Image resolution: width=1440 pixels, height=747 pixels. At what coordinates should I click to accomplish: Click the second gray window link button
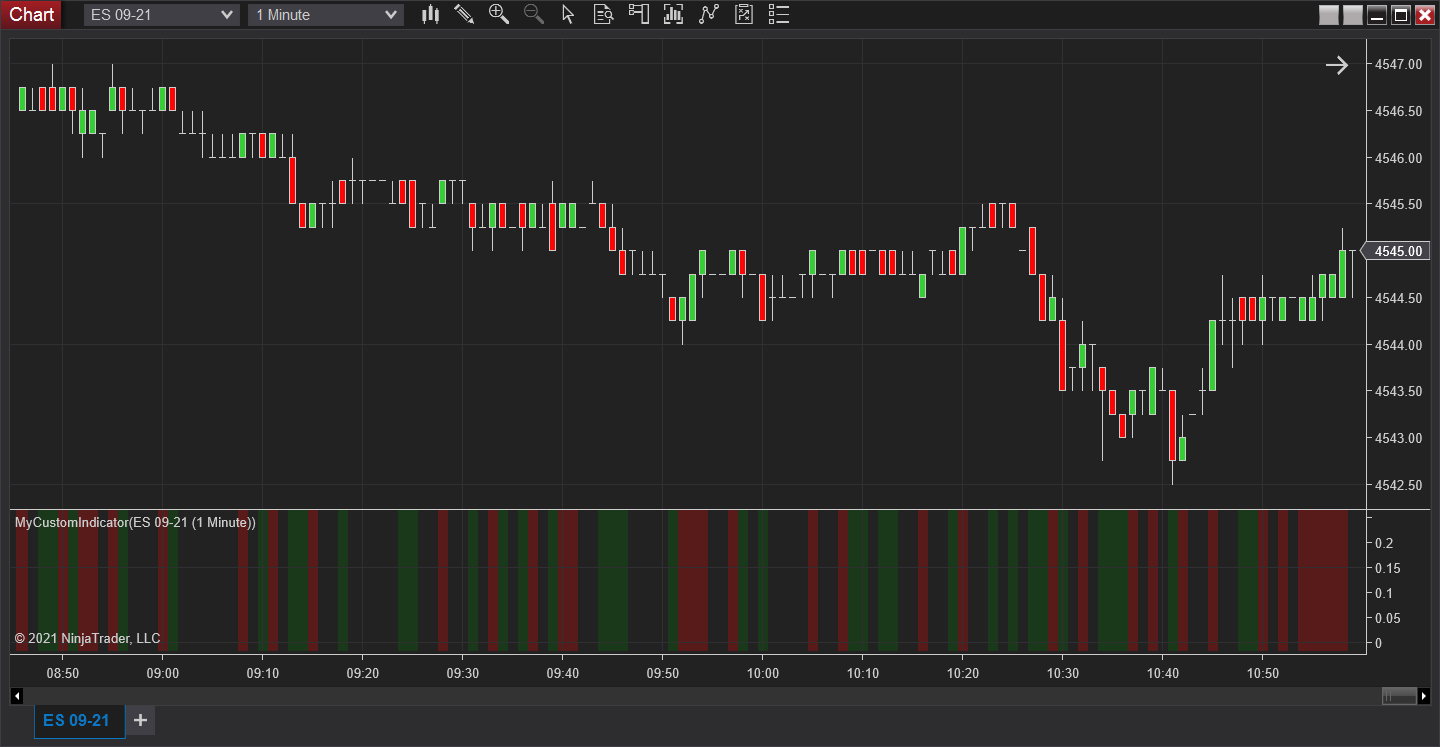[1353, 15]
